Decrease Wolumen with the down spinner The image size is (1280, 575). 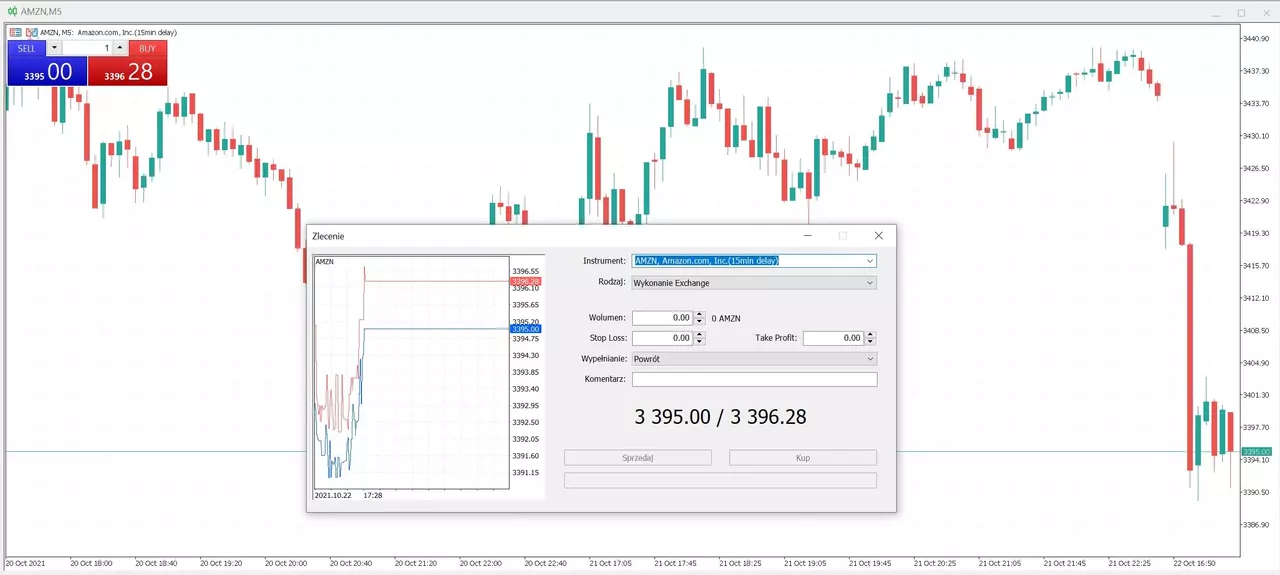pos(700,321)
